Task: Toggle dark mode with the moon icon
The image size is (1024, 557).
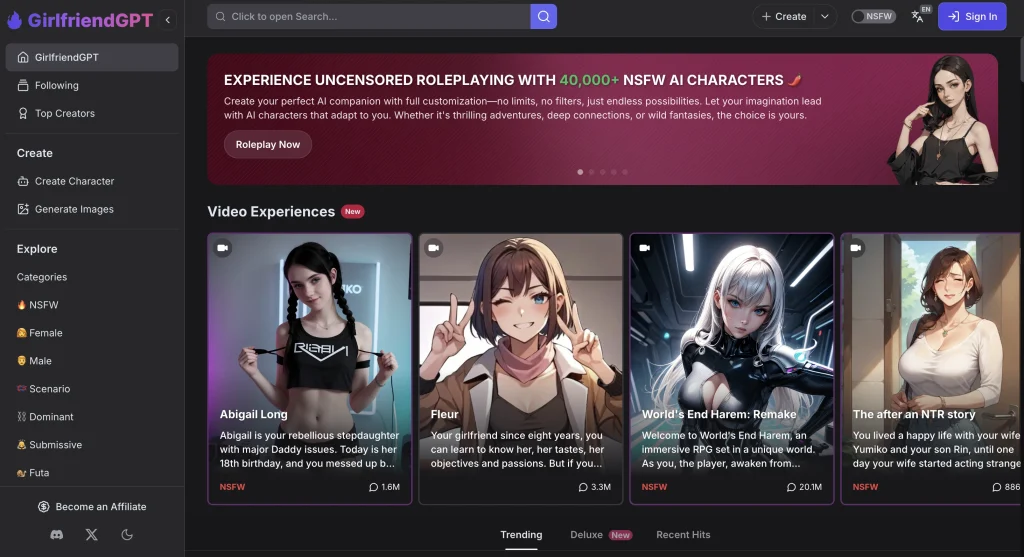Action: (127, 535)
